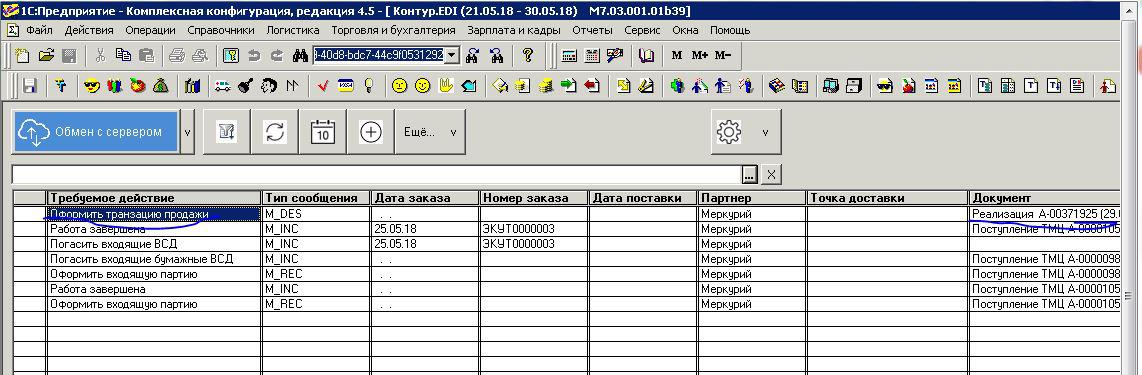Image resolution: width=1142 pixels, height=375 pixels.
Task: Click the red checkmark icon
Action: coord(323,86)
